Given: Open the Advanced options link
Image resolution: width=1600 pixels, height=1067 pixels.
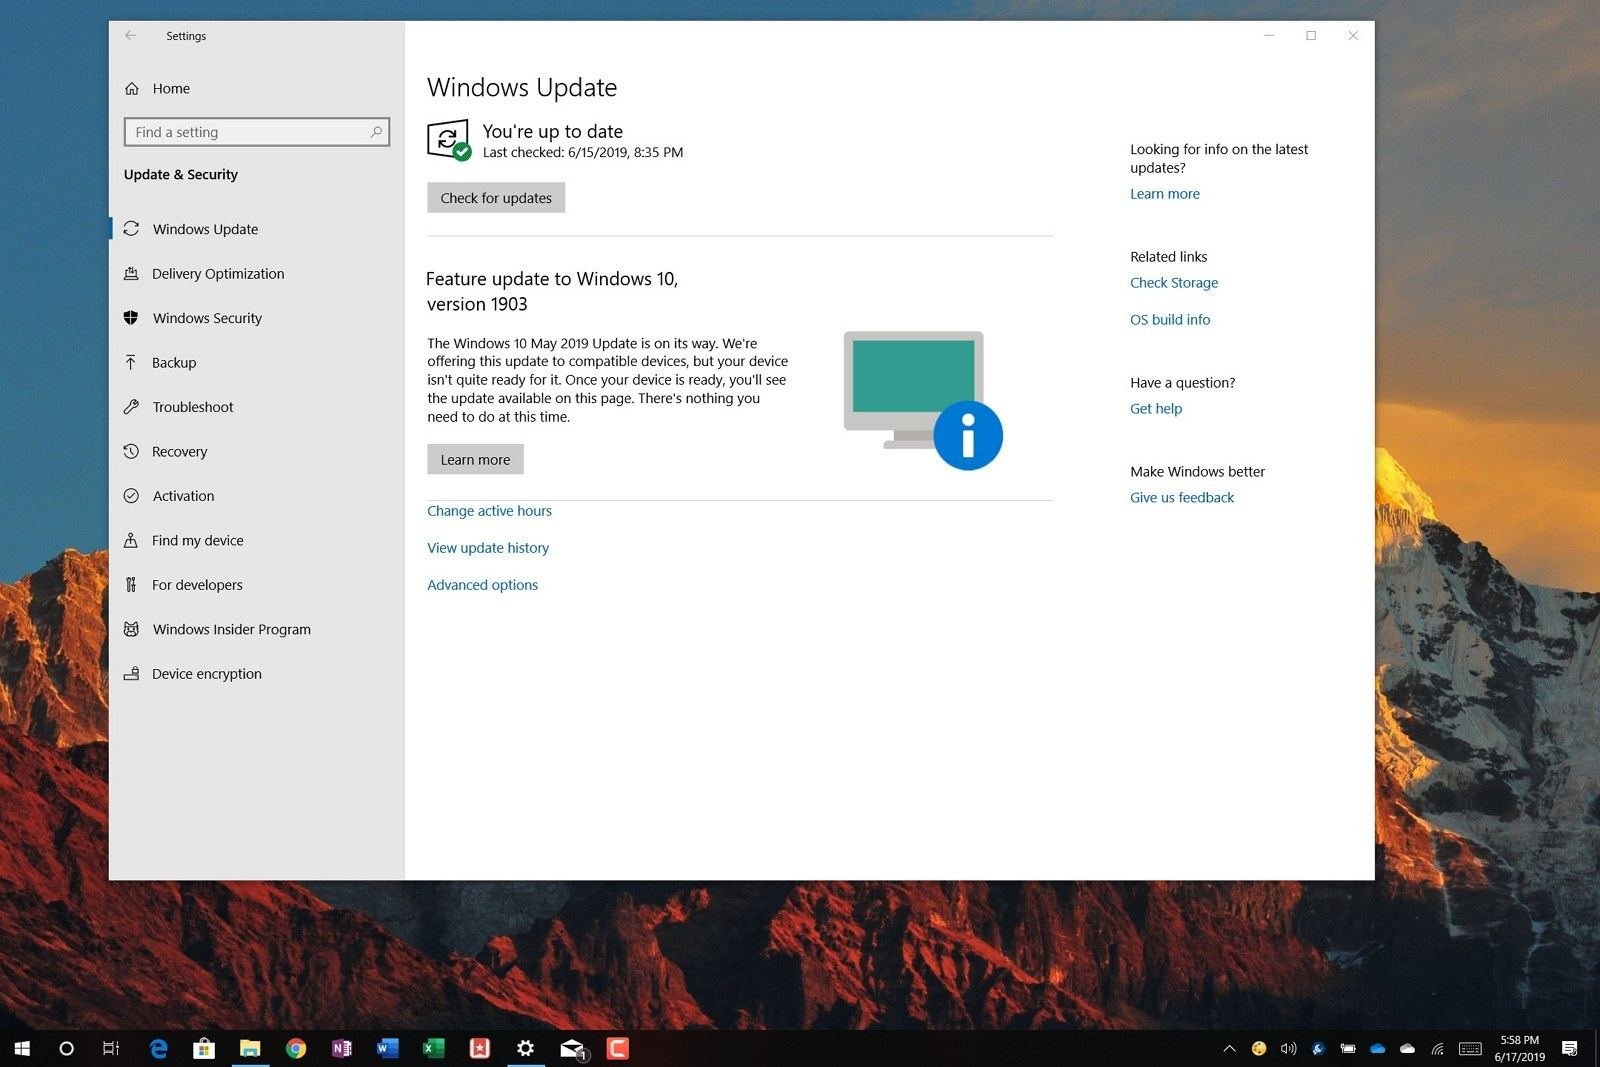Looking at the screenshot, I should 482,585.
